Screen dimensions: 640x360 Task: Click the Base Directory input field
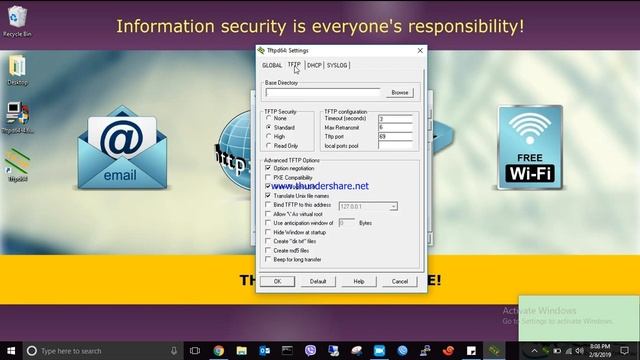point(323,93)
